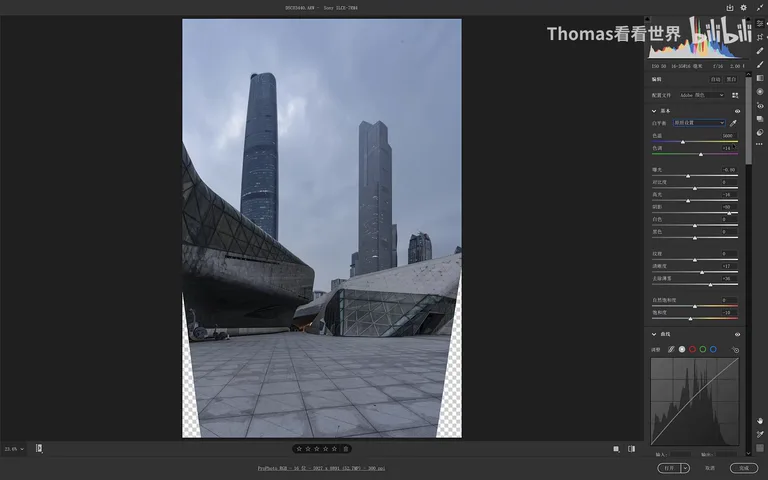
Task: Click the tone curve graph
Action: pyautogui.click(x=695, y=401)
